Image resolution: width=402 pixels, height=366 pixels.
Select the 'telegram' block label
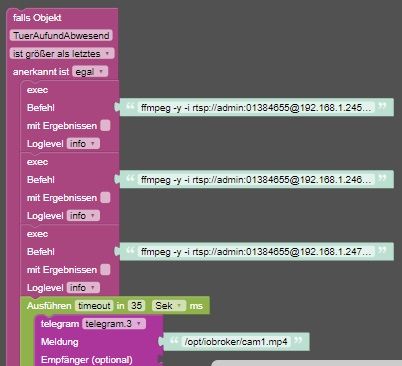[60, 324]
